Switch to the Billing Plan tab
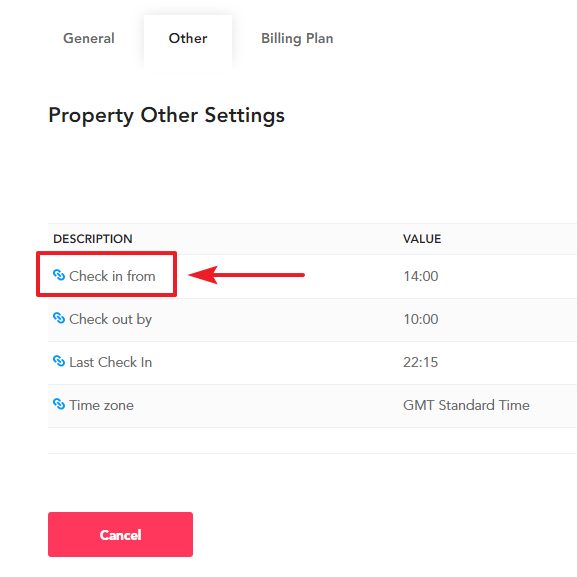The height and width of the screenshot is (577, 577). point(297,39)
